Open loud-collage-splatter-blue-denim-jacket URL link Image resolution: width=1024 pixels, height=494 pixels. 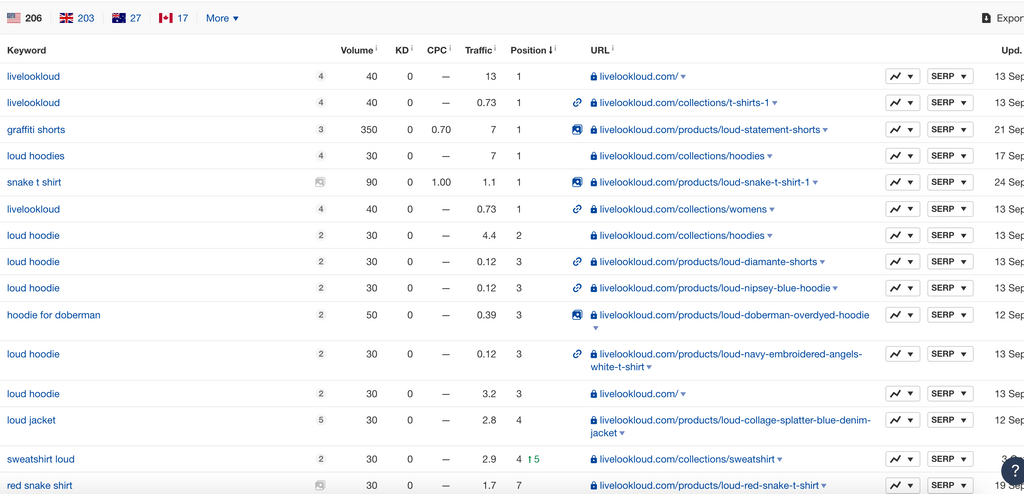(x=731, y=427)
